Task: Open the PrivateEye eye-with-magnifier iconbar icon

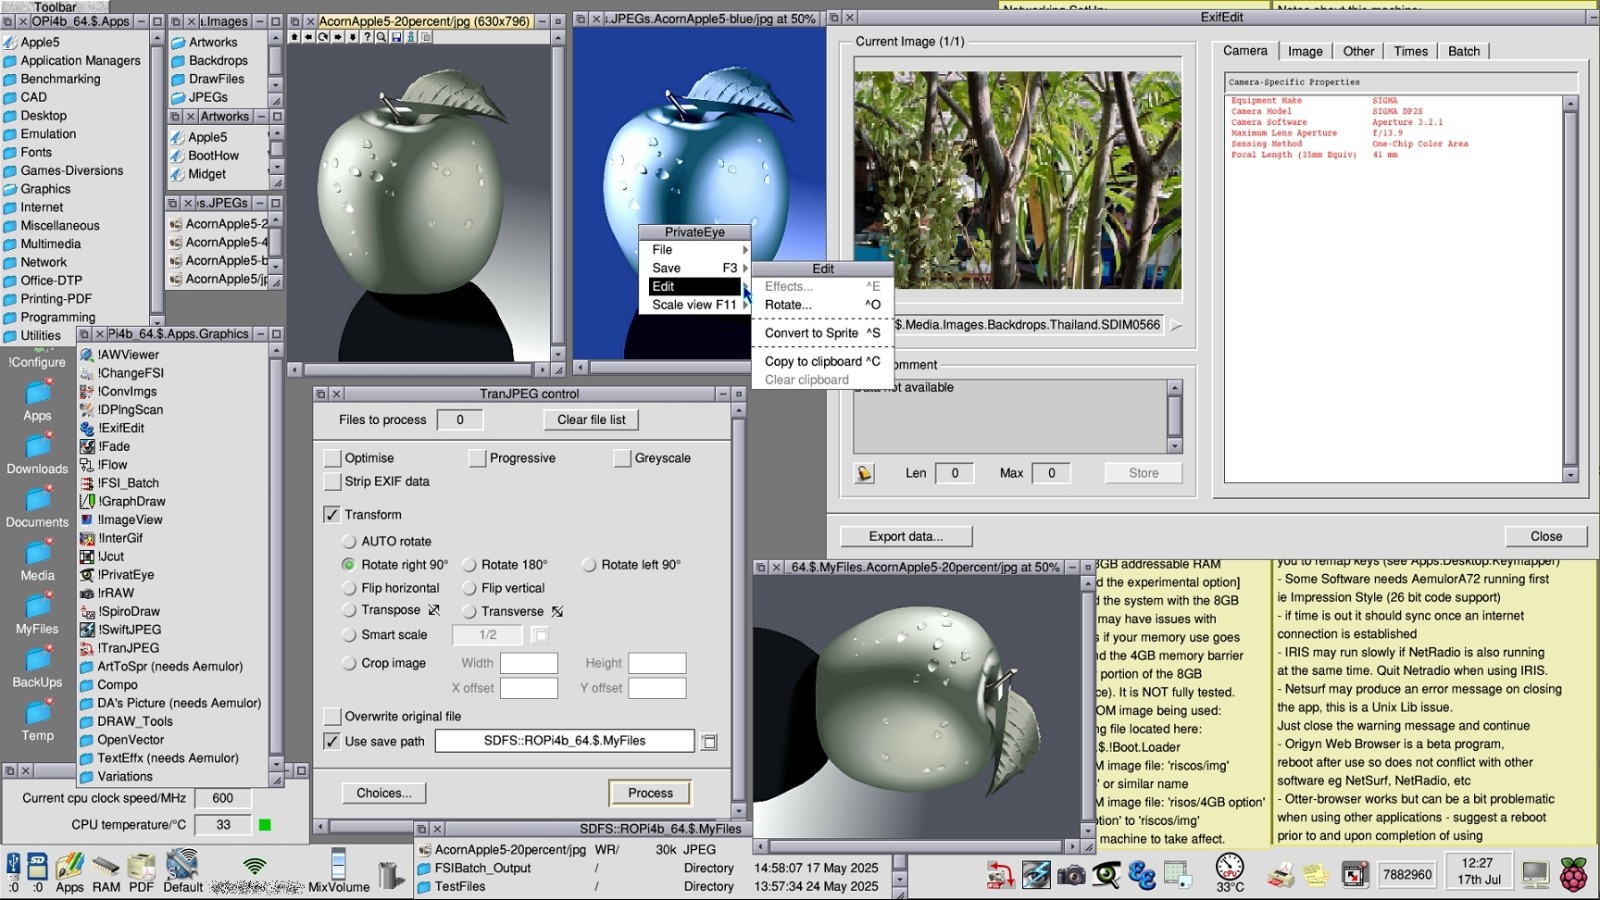Action: point(1106,875)
